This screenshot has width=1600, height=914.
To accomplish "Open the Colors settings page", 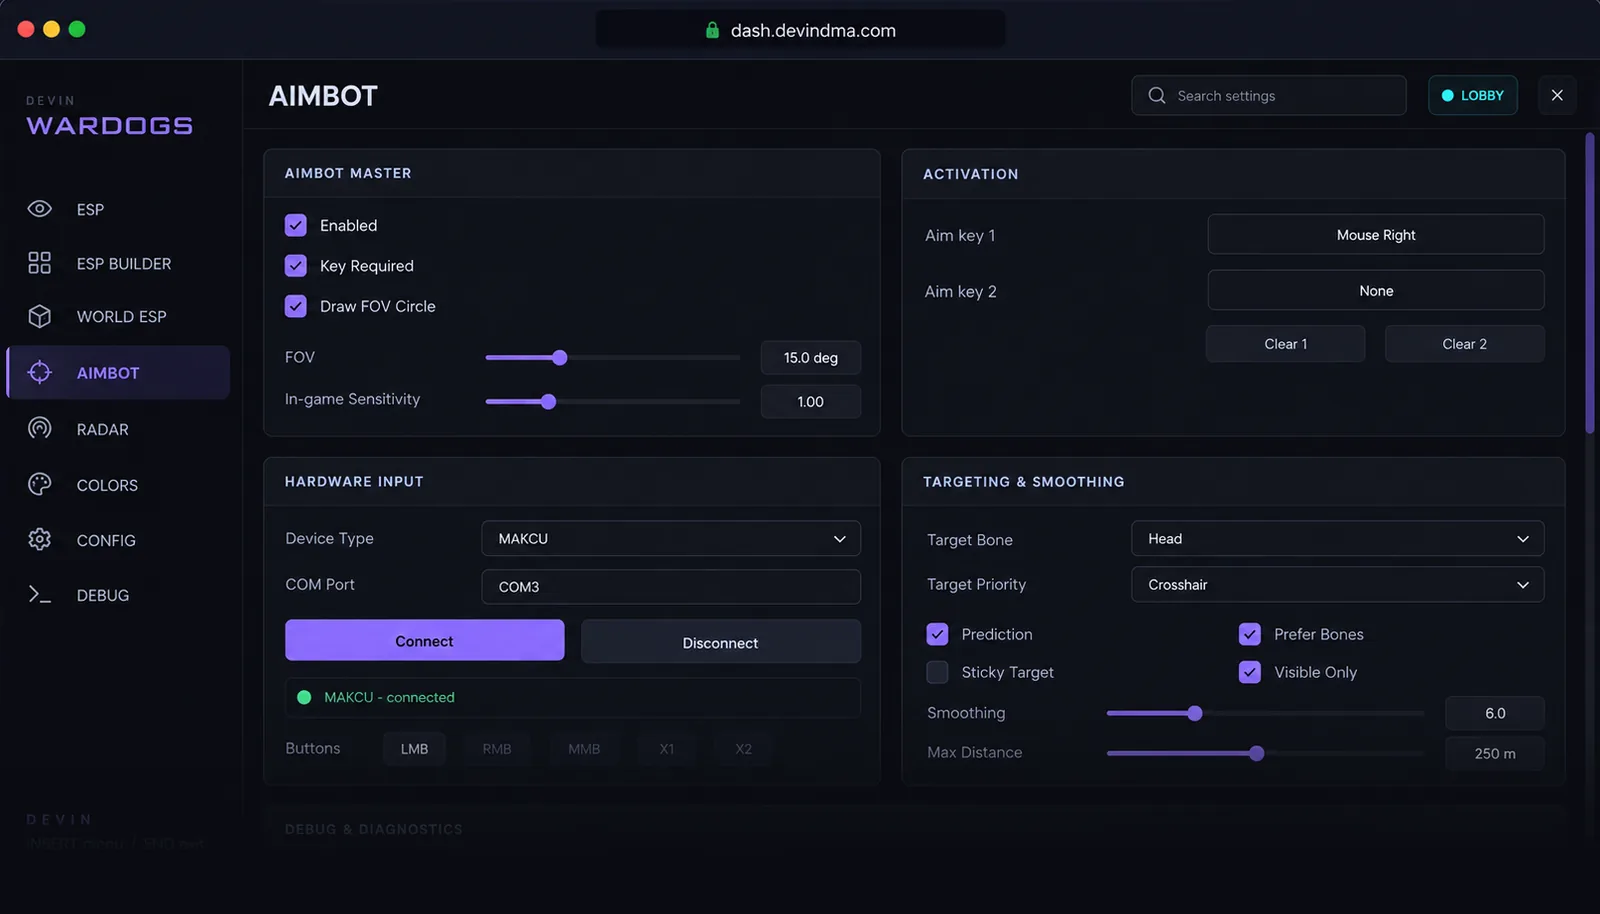I will [x=118, y=485].
